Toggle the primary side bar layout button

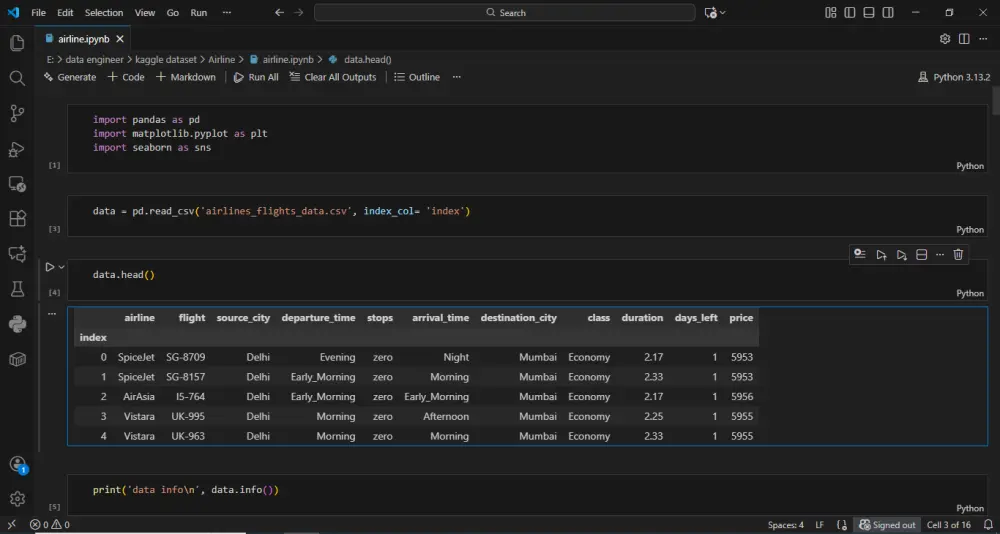tap(849, 13)
